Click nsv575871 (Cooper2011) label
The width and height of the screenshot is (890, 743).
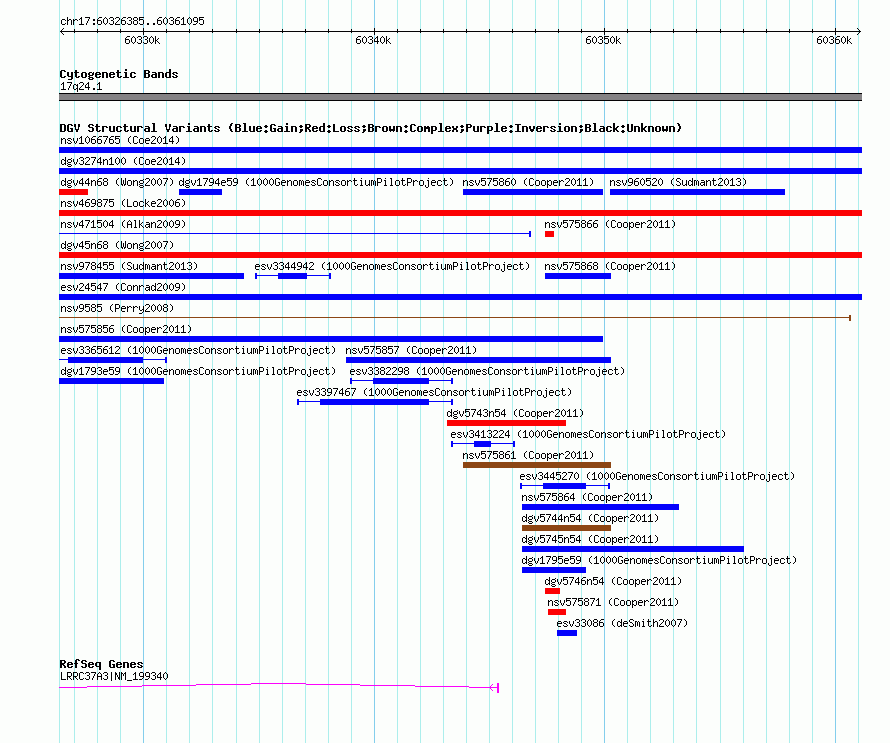point(613,602)
